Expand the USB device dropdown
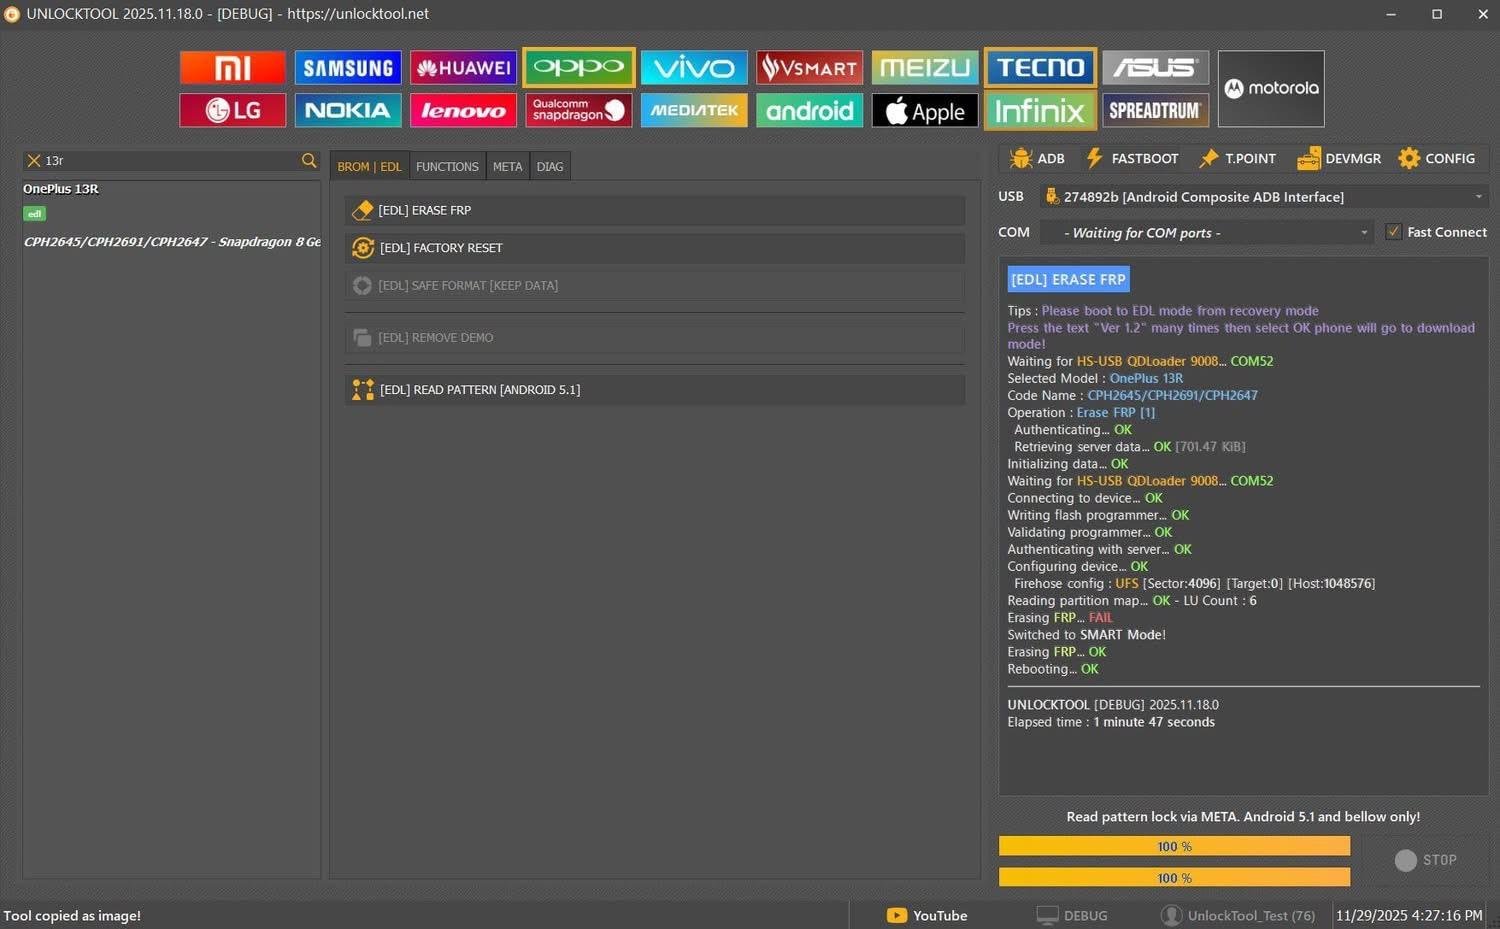Viewport: 1500px width, 929px height. pos(1478,197)
